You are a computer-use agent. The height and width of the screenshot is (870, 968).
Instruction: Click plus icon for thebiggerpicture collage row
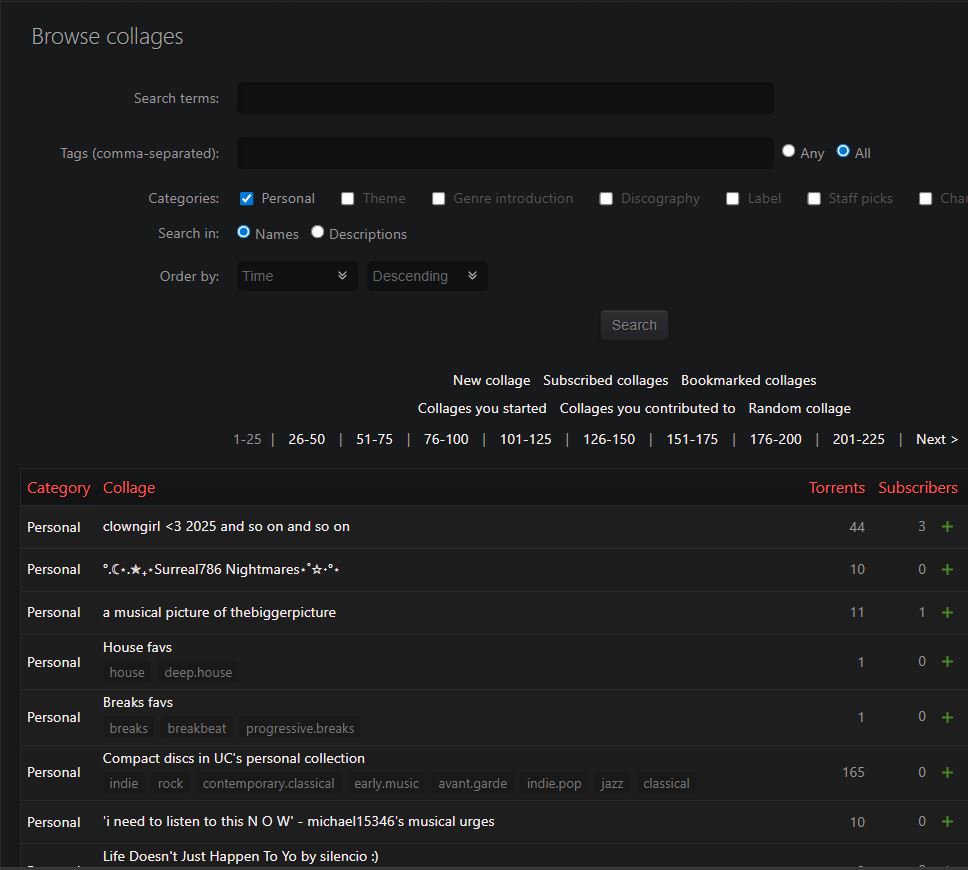947,613
